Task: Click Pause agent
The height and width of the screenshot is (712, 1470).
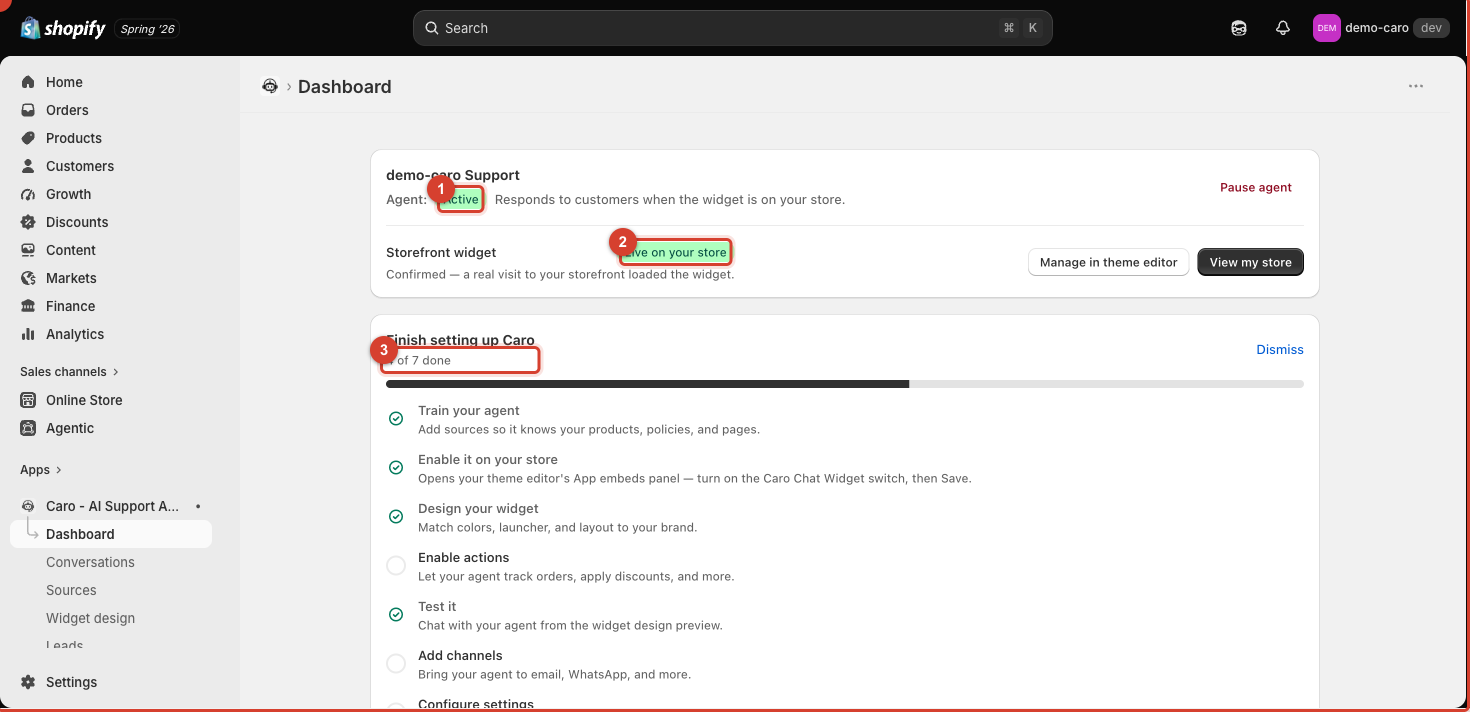Action: click(1256, 187)
